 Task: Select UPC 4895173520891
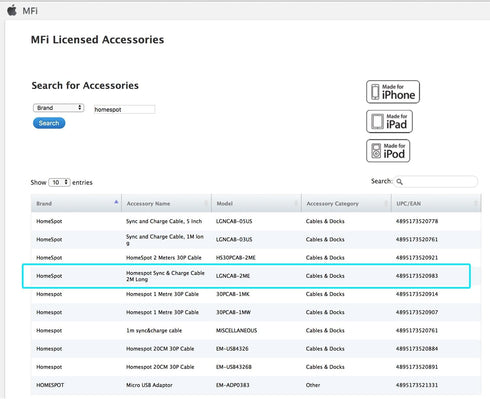click(417, 367)
